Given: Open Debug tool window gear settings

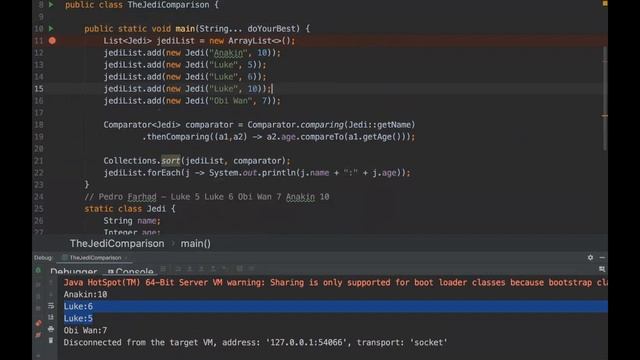Looking at the screenshot, I should pos(590,257).
